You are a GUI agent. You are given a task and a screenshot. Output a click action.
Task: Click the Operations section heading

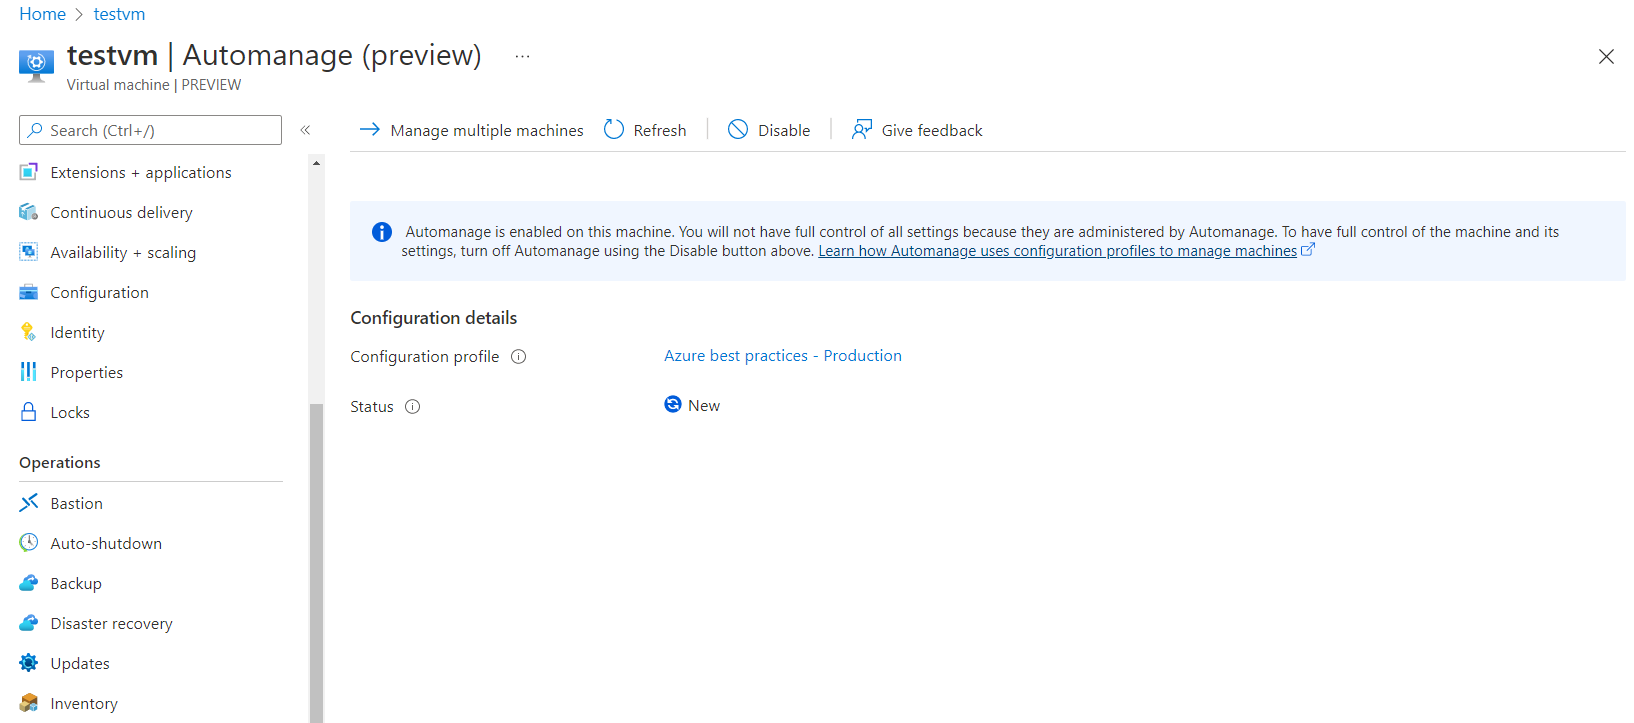coord(60,463)
